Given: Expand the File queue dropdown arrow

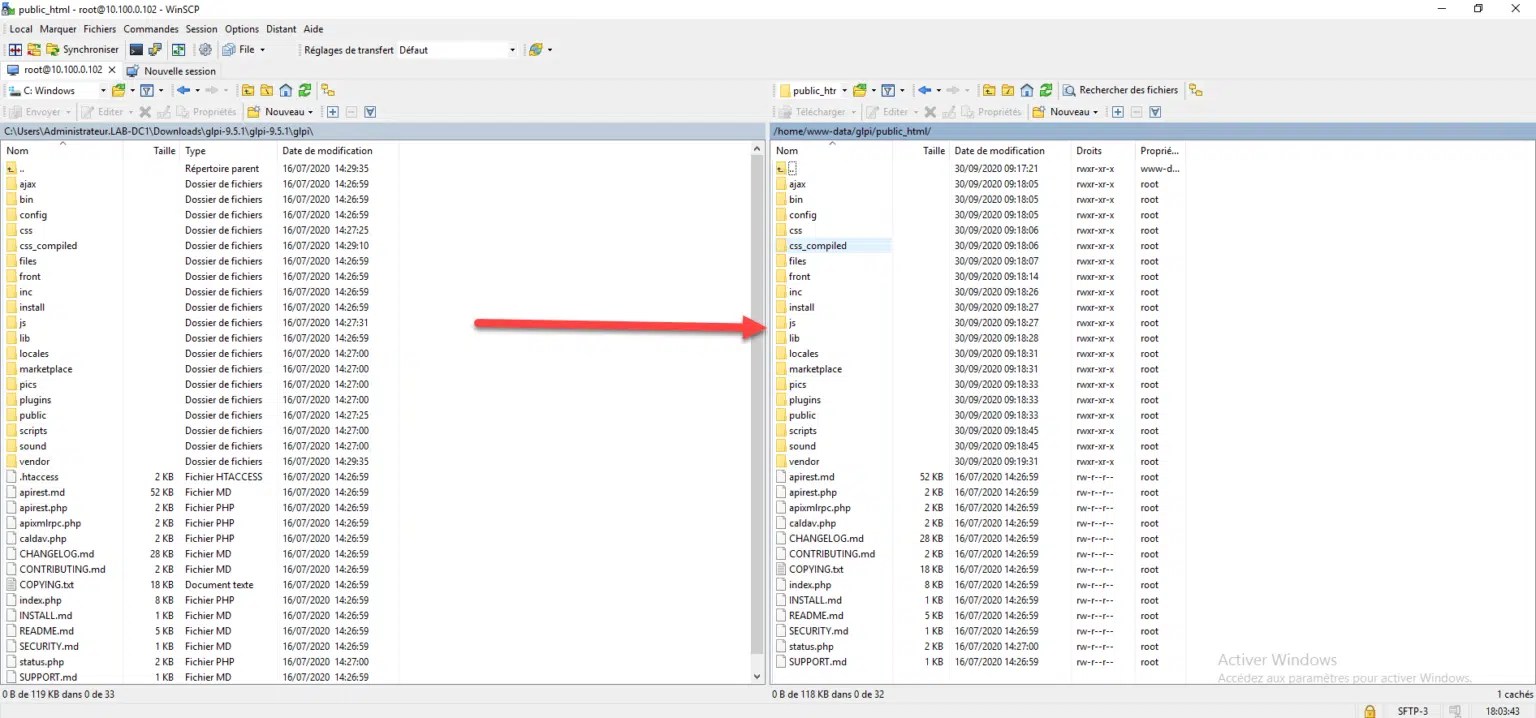Looking at the screenshot, I should (262, 50).
